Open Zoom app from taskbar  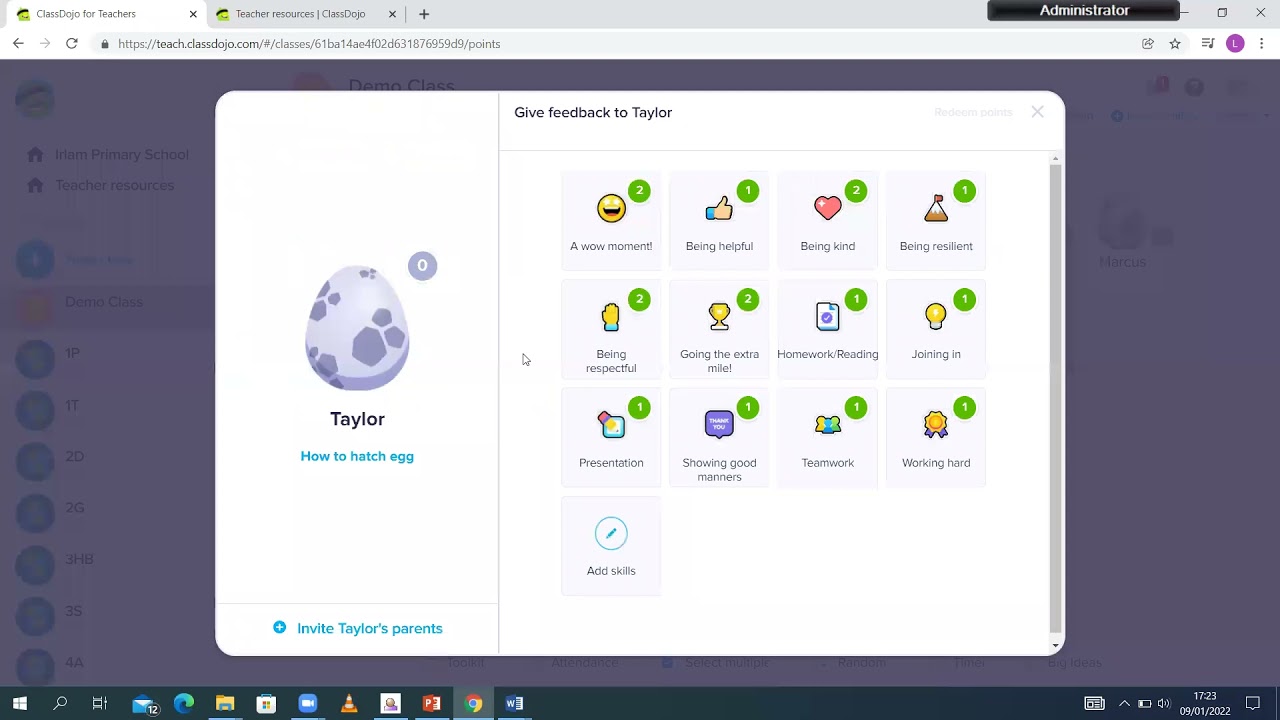(x=307, y=703)
